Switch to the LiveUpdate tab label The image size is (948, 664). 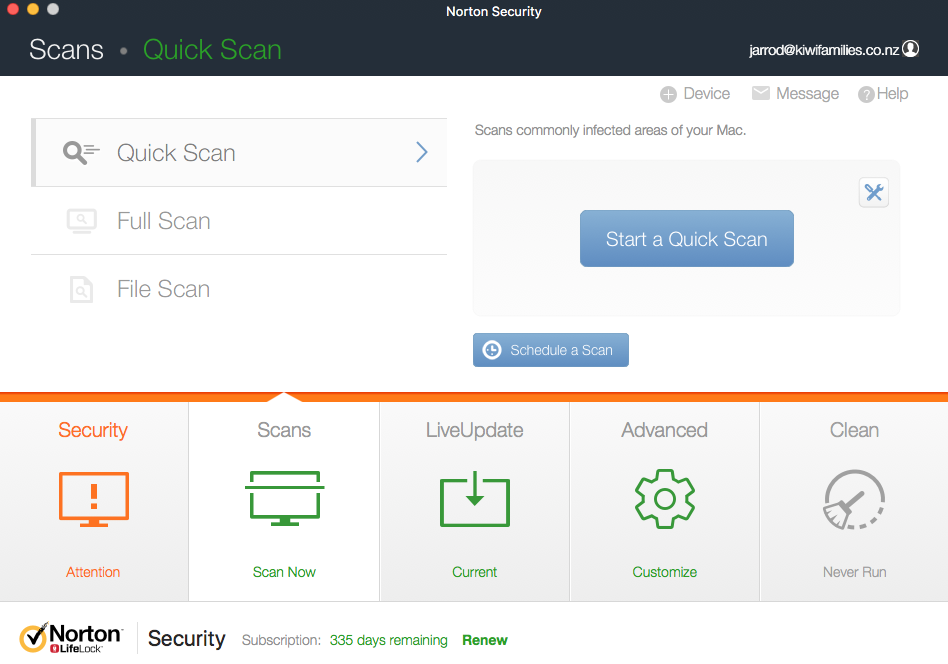(474, 430)
